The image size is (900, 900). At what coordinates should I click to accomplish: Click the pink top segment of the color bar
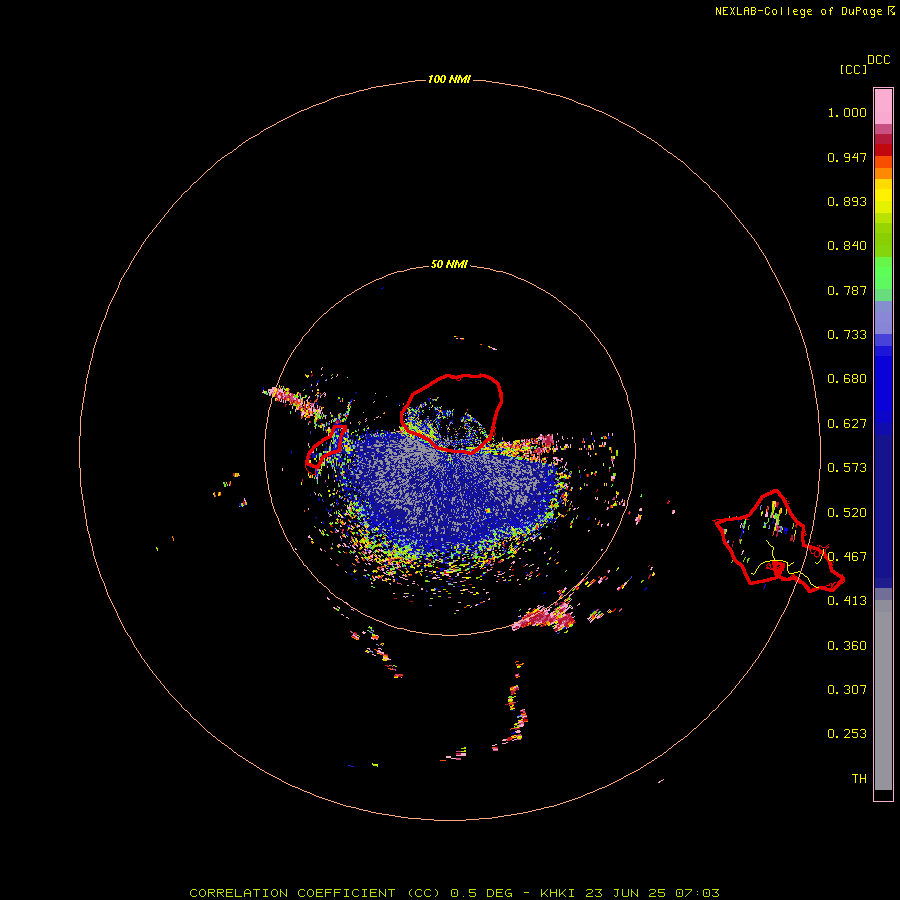[883, 107]
